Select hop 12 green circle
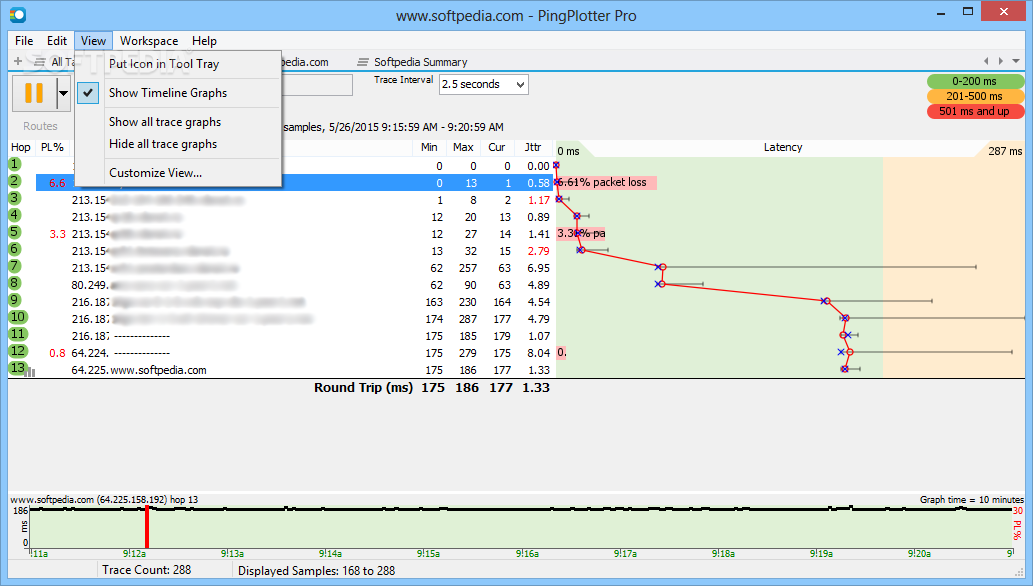Screen dimensions: 1033x586 pyautogui.click(x=18, y=351)
